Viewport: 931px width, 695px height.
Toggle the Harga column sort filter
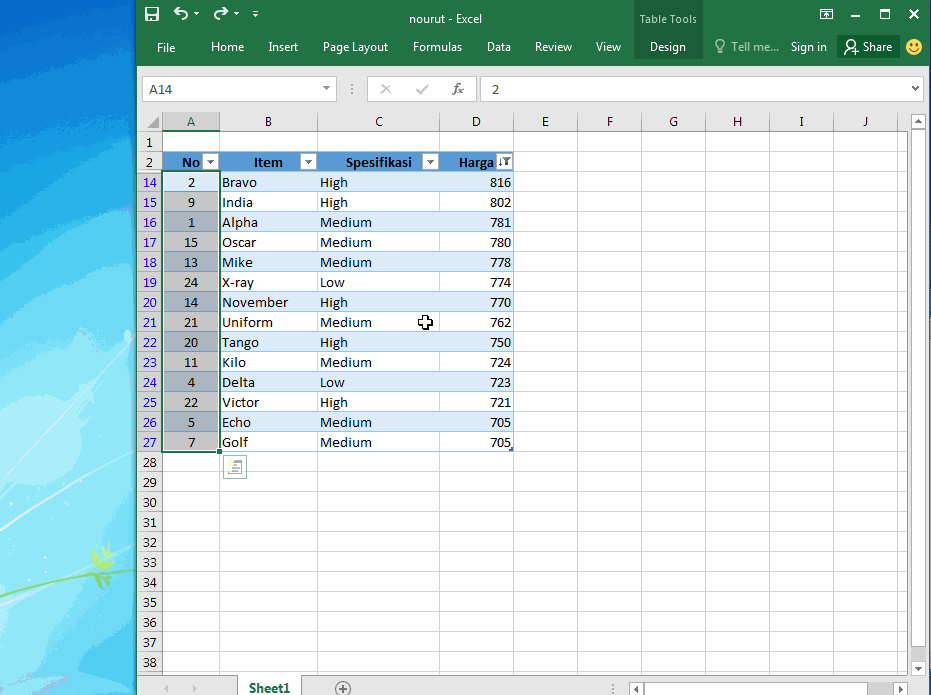pyautogui.click(x=505, y=161)
